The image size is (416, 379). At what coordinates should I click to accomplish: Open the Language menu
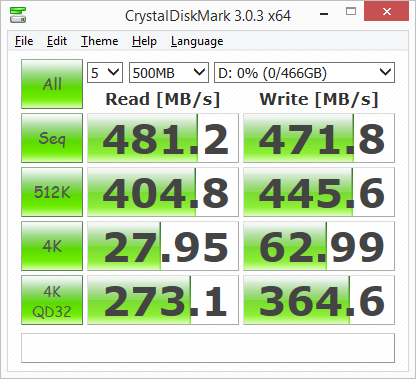tap(197, 41)
